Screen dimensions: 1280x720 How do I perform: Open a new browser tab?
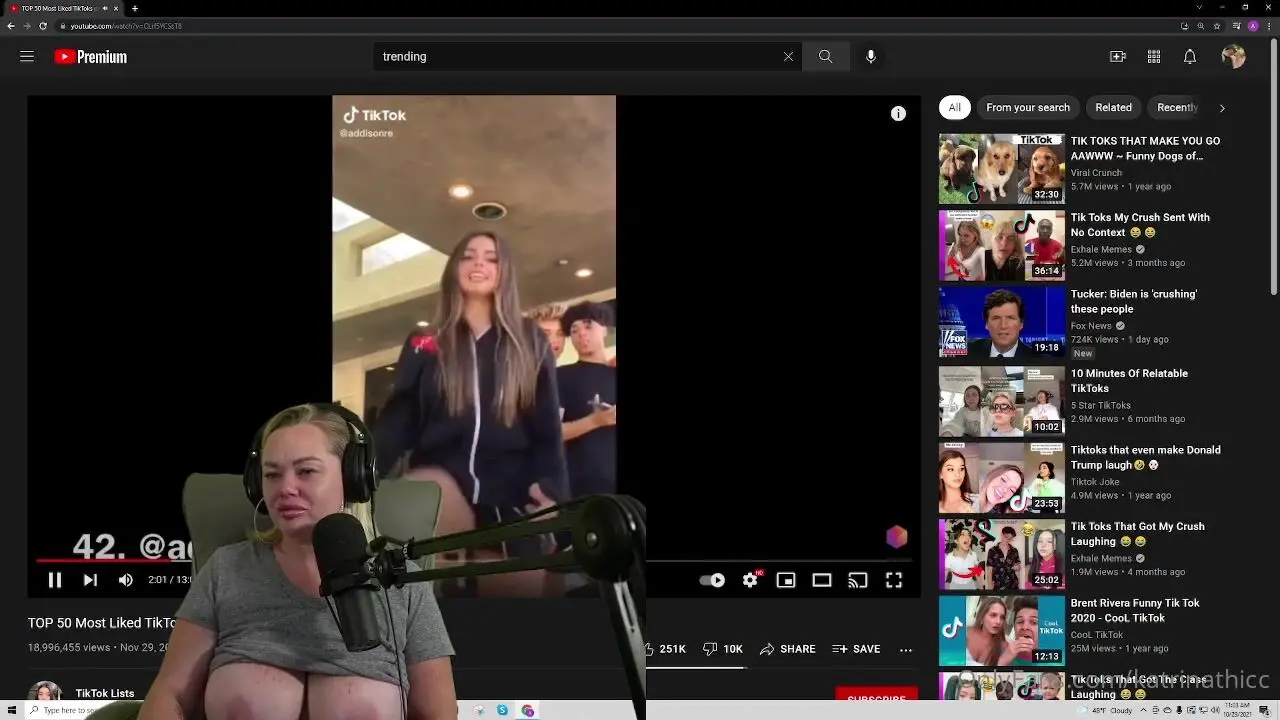135,8
